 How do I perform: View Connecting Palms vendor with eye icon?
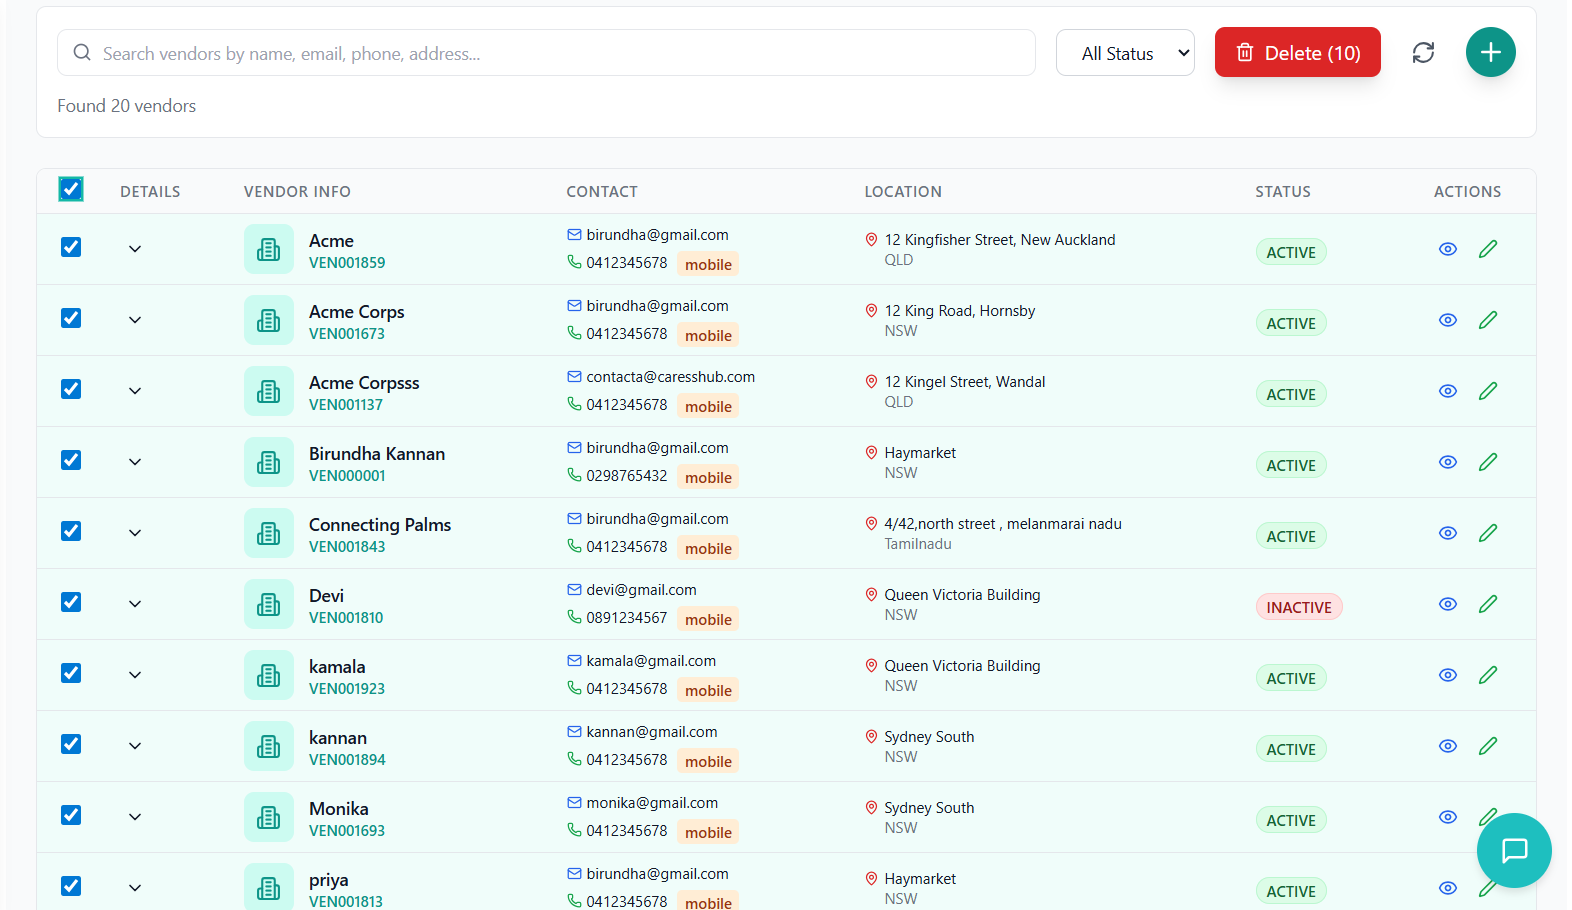coord(1447,533)
